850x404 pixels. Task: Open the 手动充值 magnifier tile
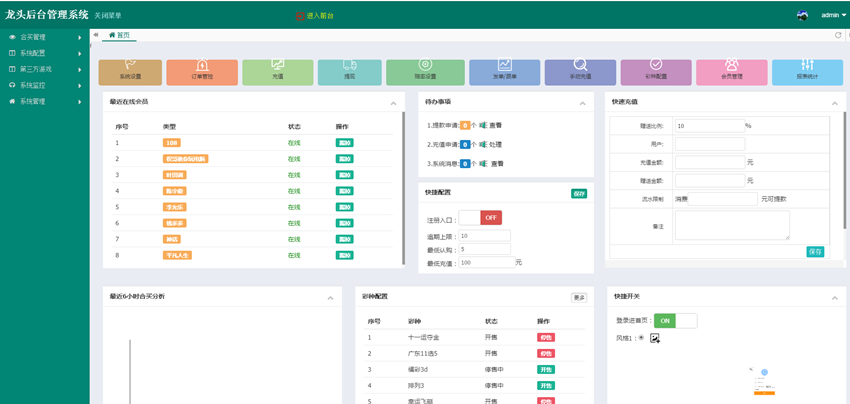click(580, 71)
